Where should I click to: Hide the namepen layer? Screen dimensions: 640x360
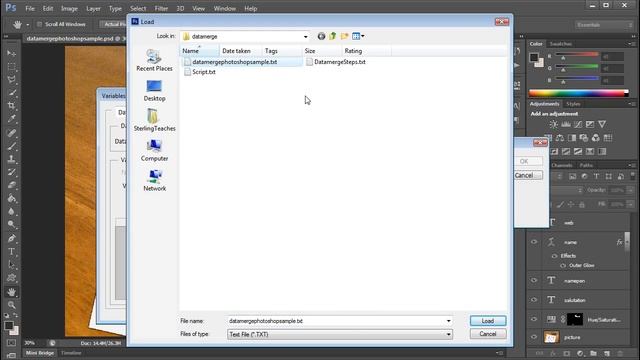tap(534, 280)
